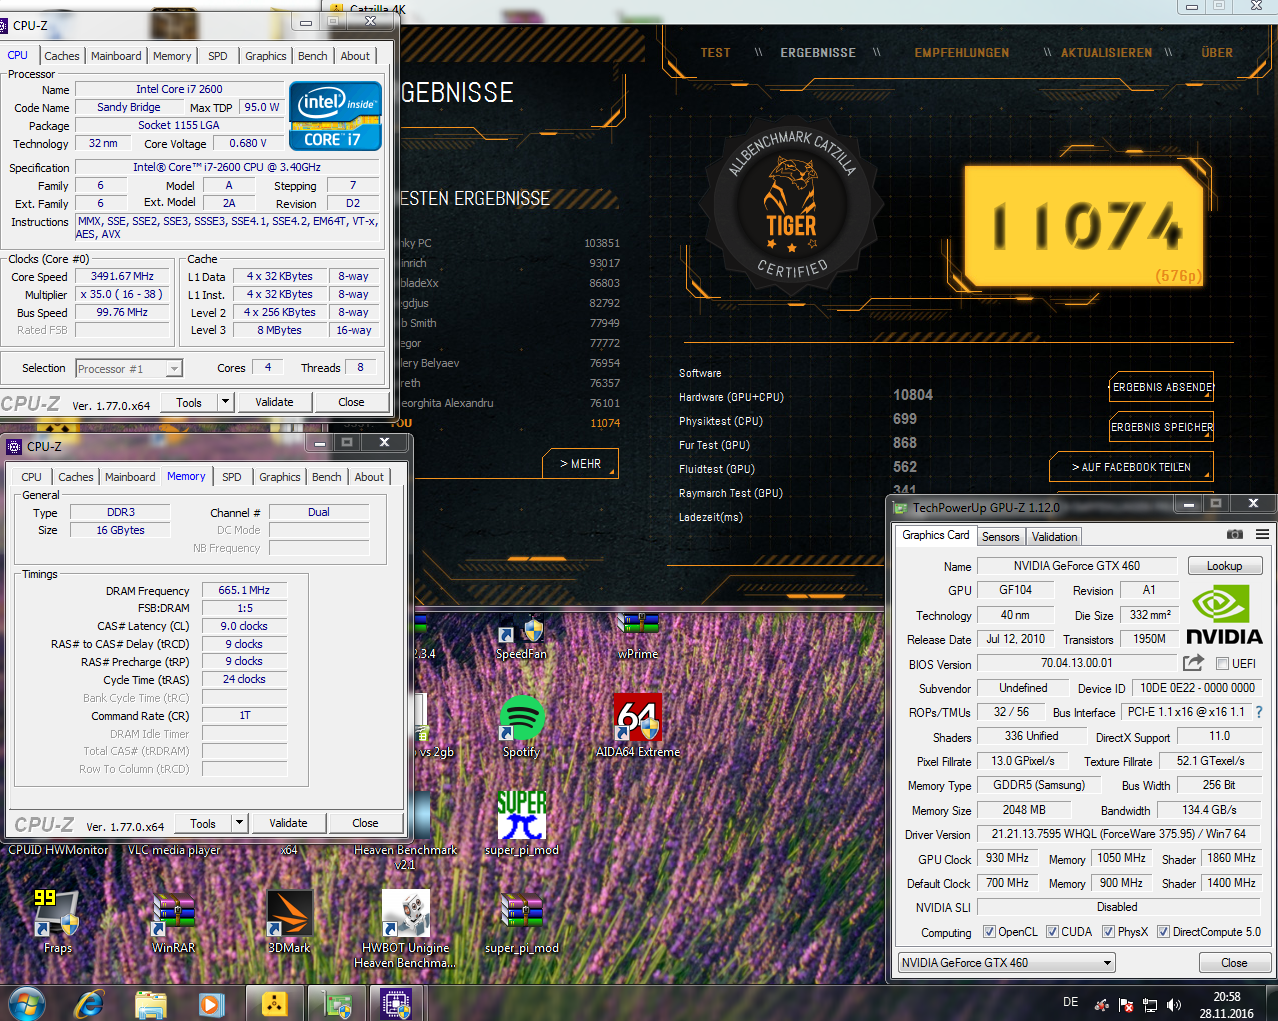This screenshot has width=1278, height=1021.
Task: Open SPD tab in CPU-Z memory window
Action: point(232,477)
